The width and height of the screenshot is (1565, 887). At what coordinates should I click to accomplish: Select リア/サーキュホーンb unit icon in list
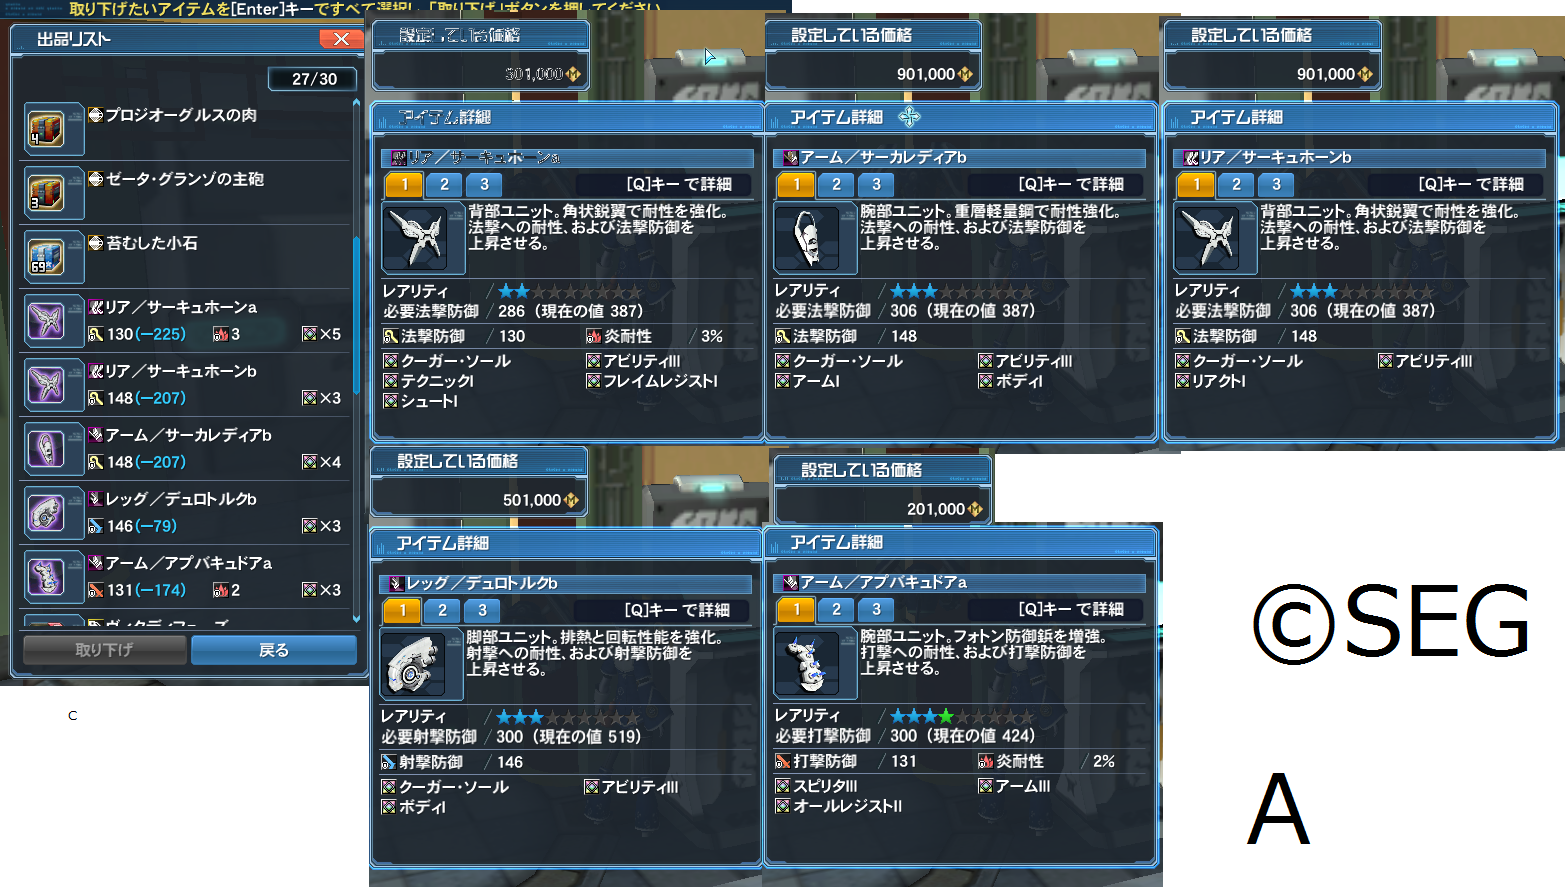pos(46,385)
